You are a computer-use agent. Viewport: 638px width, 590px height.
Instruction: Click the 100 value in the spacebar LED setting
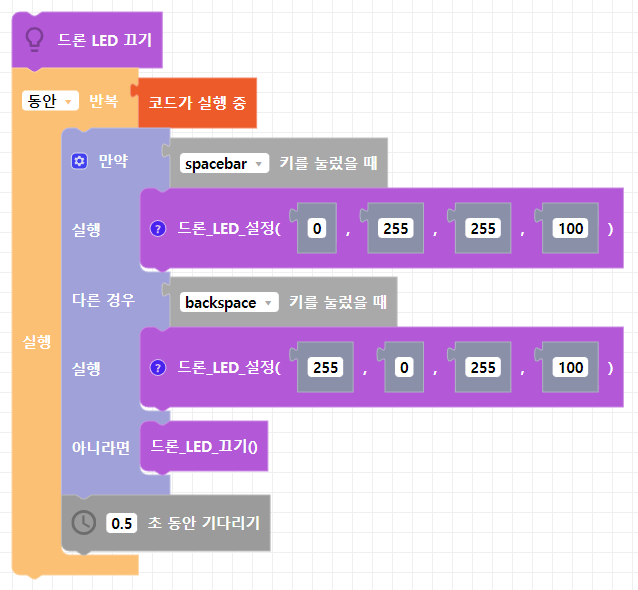(571, 229)
